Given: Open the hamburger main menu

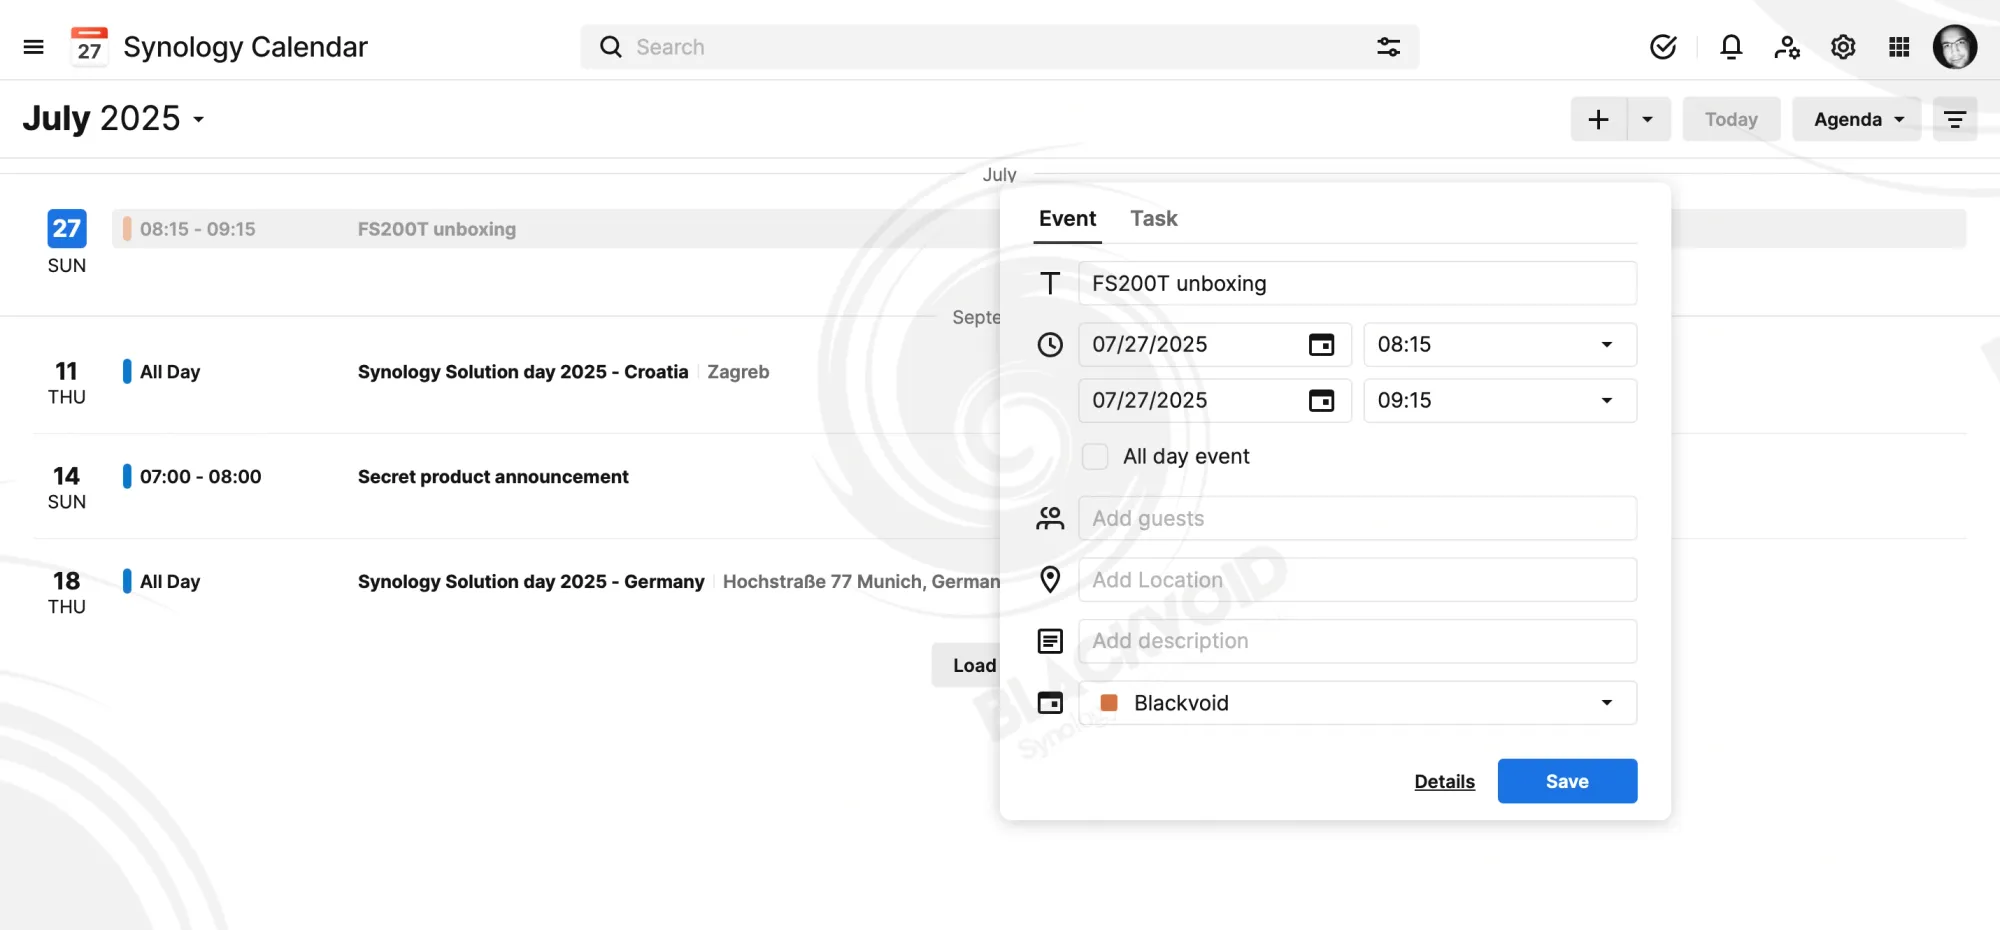Looking at the screenshot, I should coord(33,47).
